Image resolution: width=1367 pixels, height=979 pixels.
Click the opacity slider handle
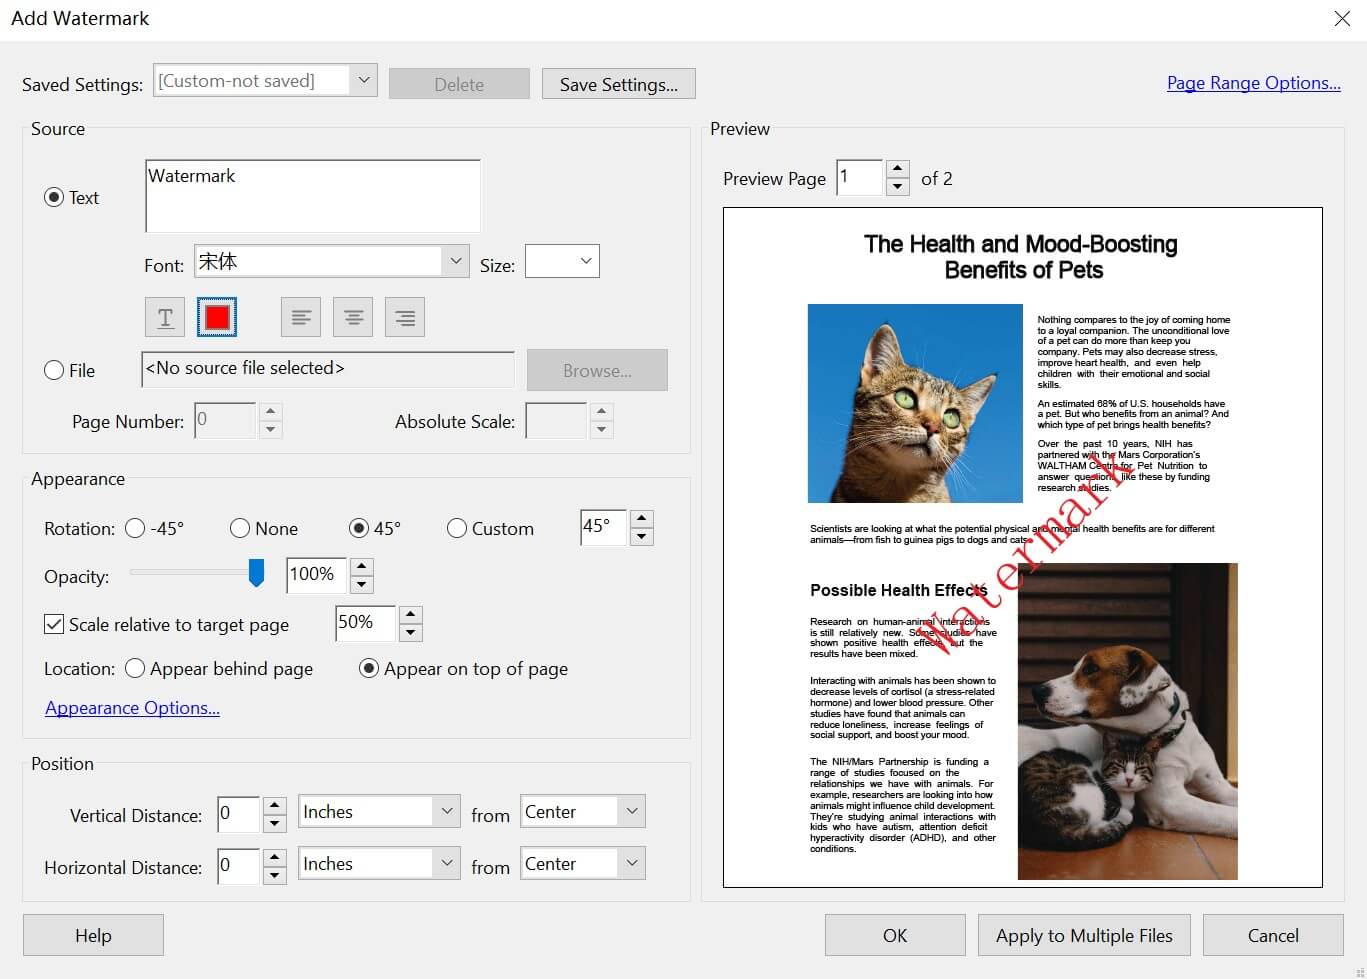coord(256,573)
